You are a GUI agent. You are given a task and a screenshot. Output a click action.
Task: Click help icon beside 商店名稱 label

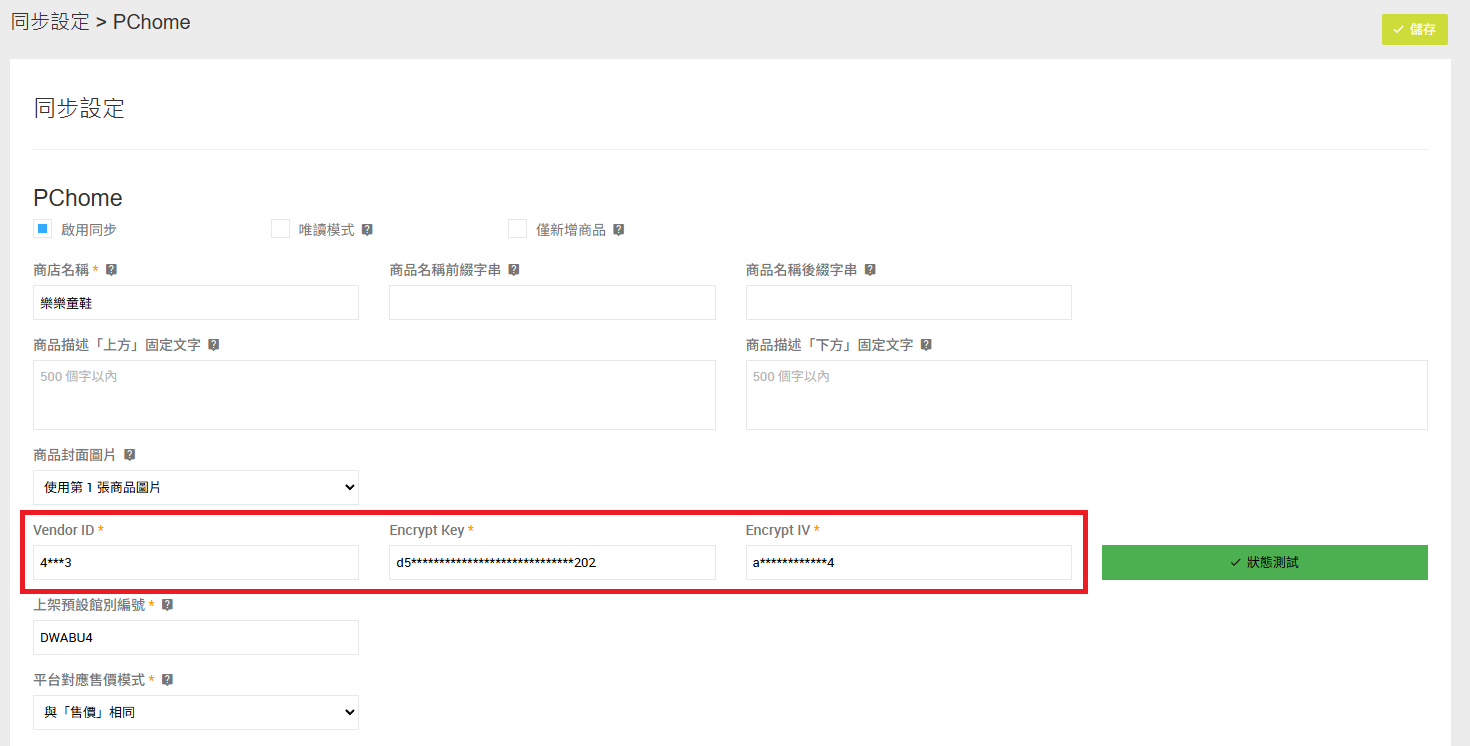tap(111, 270)
